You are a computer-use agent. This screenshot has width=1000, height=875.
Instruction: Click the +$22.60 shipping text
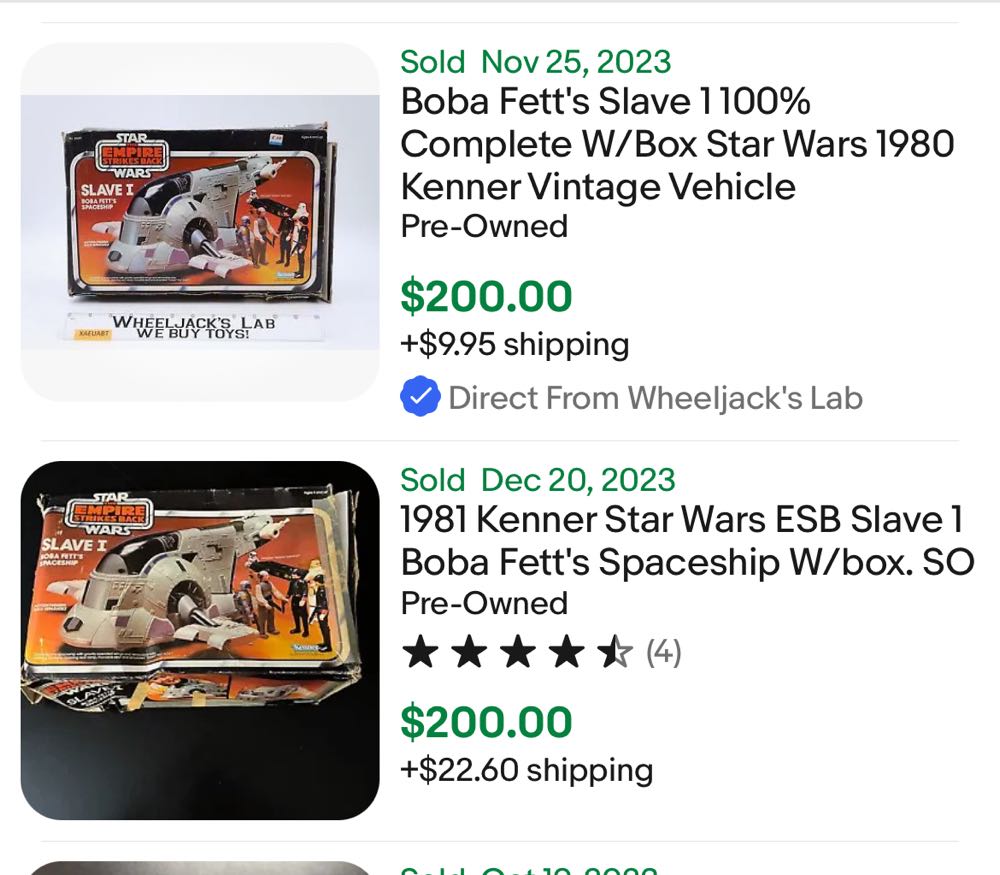pyautogui.click(x=527, y=770)
